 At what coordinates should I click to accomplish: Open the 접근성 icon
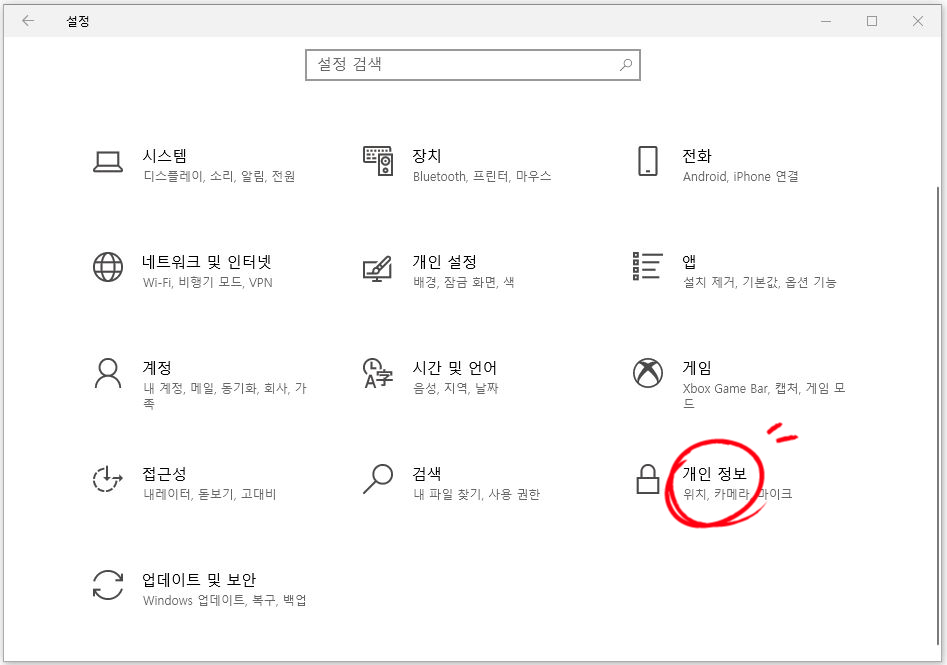pos(108,479)
